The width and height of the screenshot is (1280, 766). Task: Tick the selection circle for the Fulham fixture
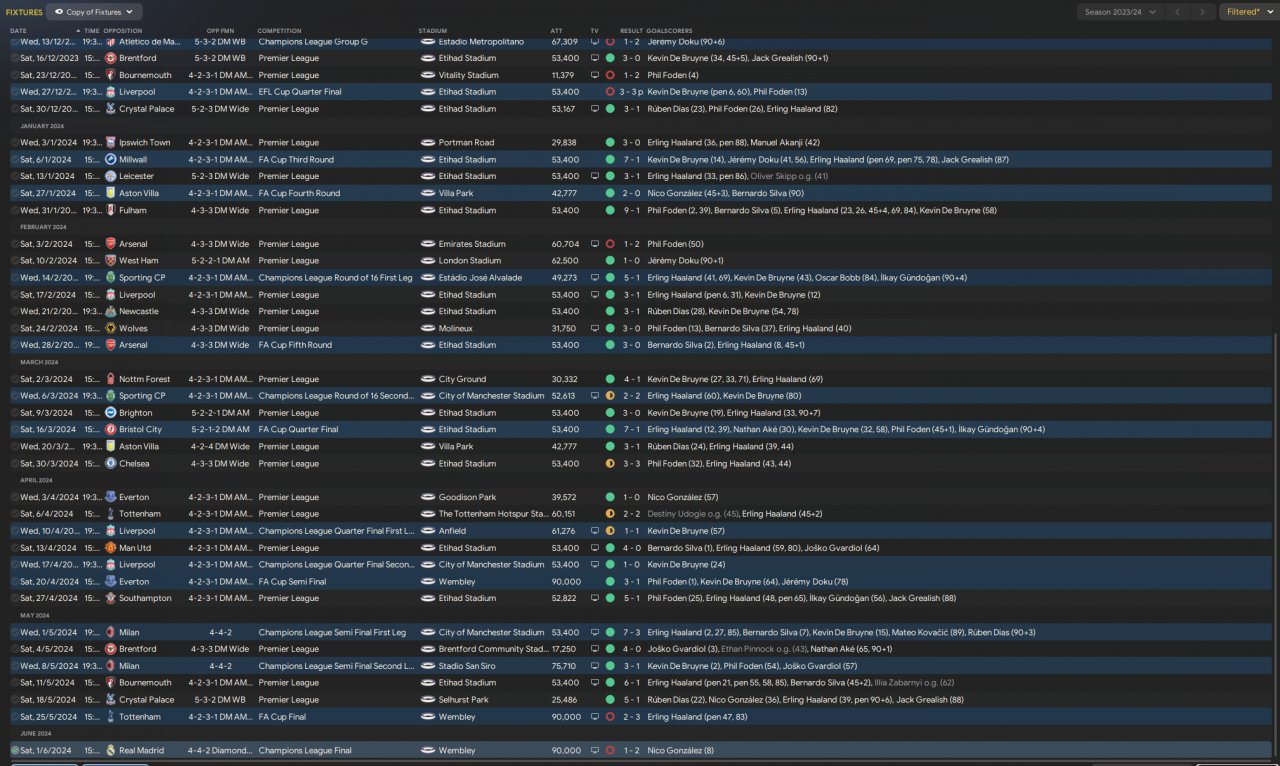pyautogui.click(x=15, y=210)
